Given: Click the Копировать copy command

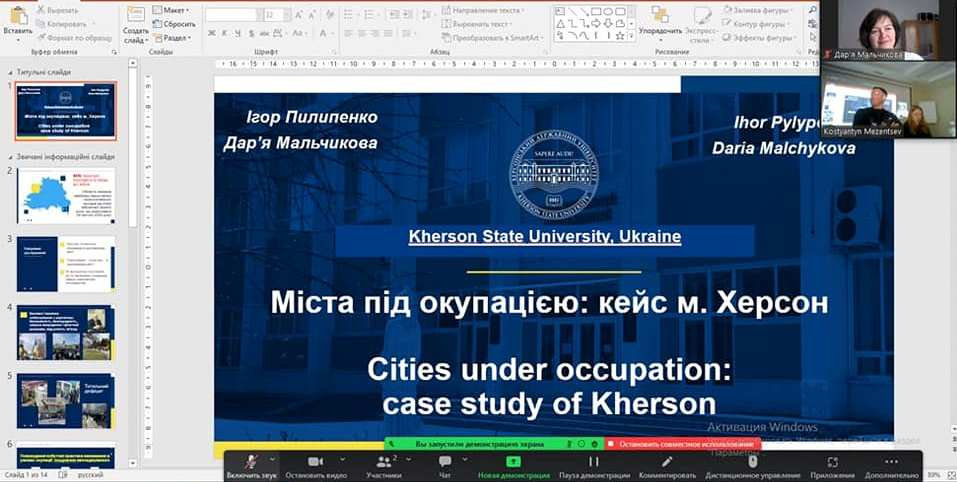Looking at the screenshot, I should pos(62,24).
